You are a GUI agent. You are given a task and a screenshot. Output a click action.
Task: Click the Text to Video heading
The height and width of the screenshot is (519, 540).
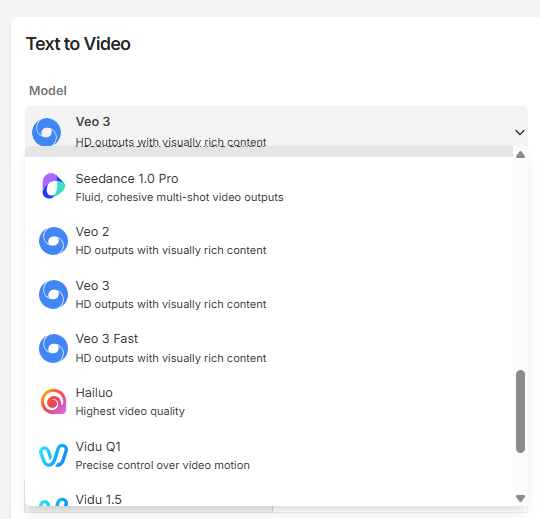pos(78,44)
